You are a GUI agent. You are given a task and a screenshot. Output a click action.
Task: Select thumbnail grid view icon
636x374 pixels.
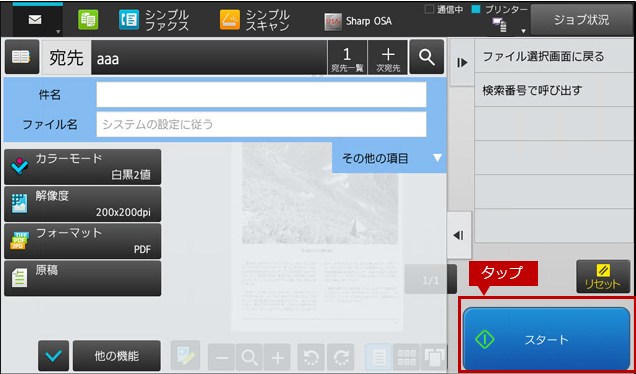pos(406,357)
